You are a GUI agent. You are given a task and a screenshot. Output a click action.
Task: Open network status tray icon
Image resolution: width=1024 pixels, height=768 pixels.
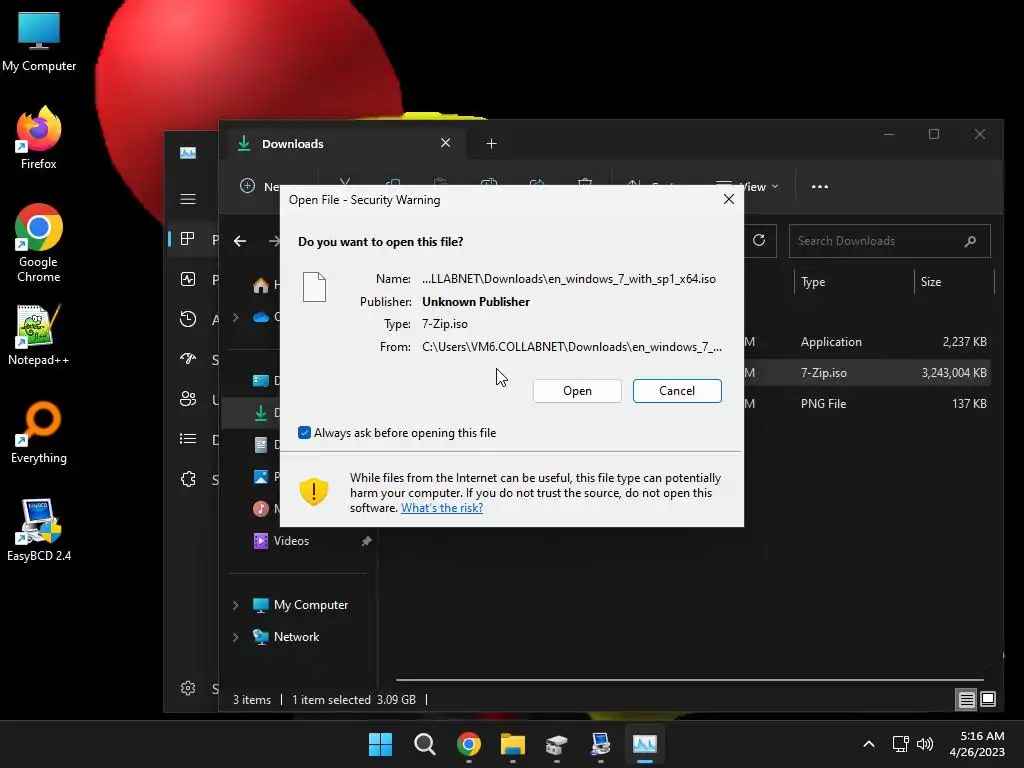[x=901, y=744]
